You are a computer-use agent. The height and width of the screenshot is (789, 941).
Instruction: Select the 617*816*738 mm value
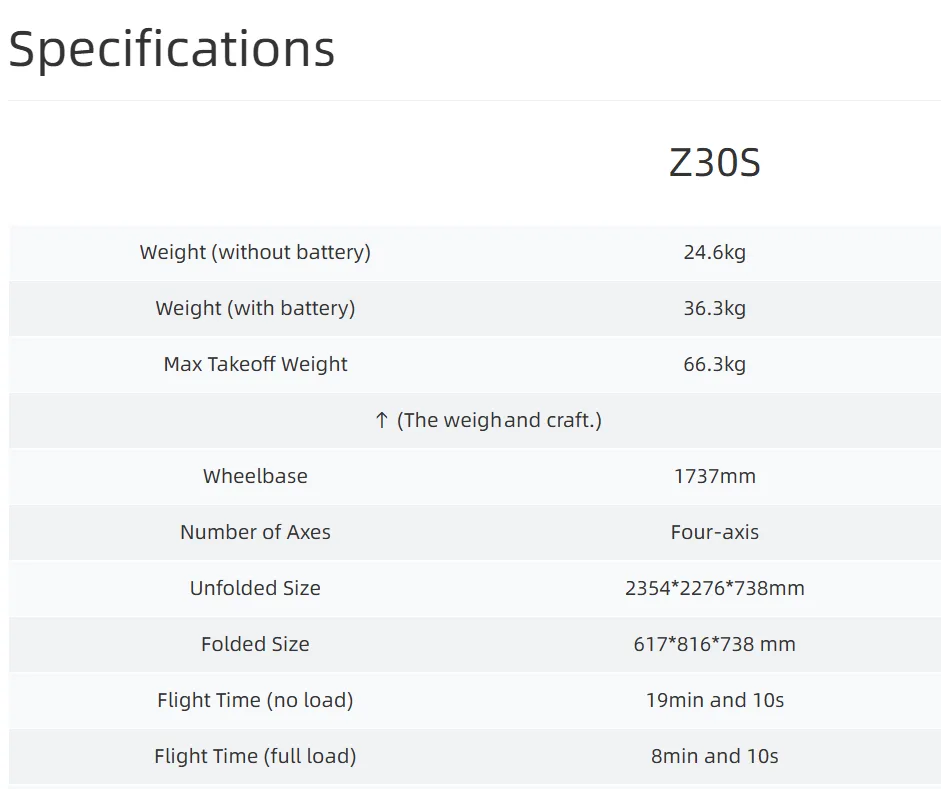tap(714, 644)
